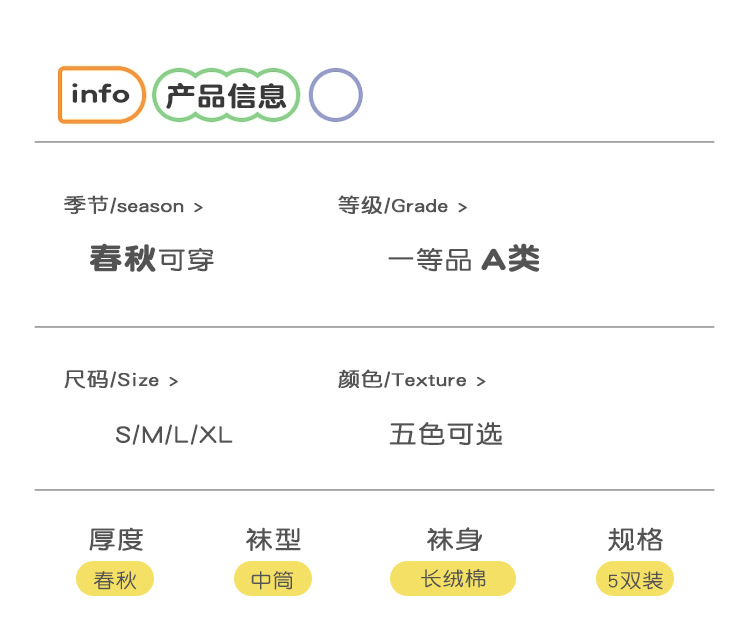This screenshot has width=750, height=642.
Task: Click the 厚度 heading
Action: pyautogui.click(x=116, y=540)
